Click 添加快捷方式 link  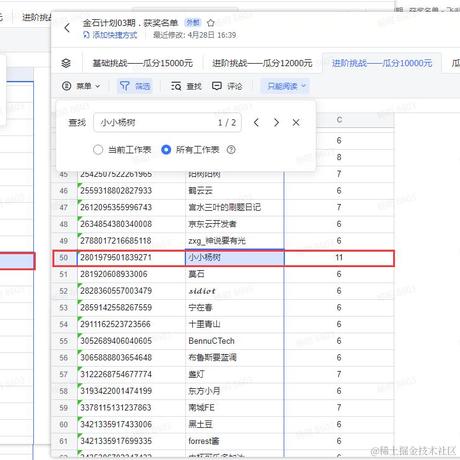pyautogui.click(x=110, y=35)
